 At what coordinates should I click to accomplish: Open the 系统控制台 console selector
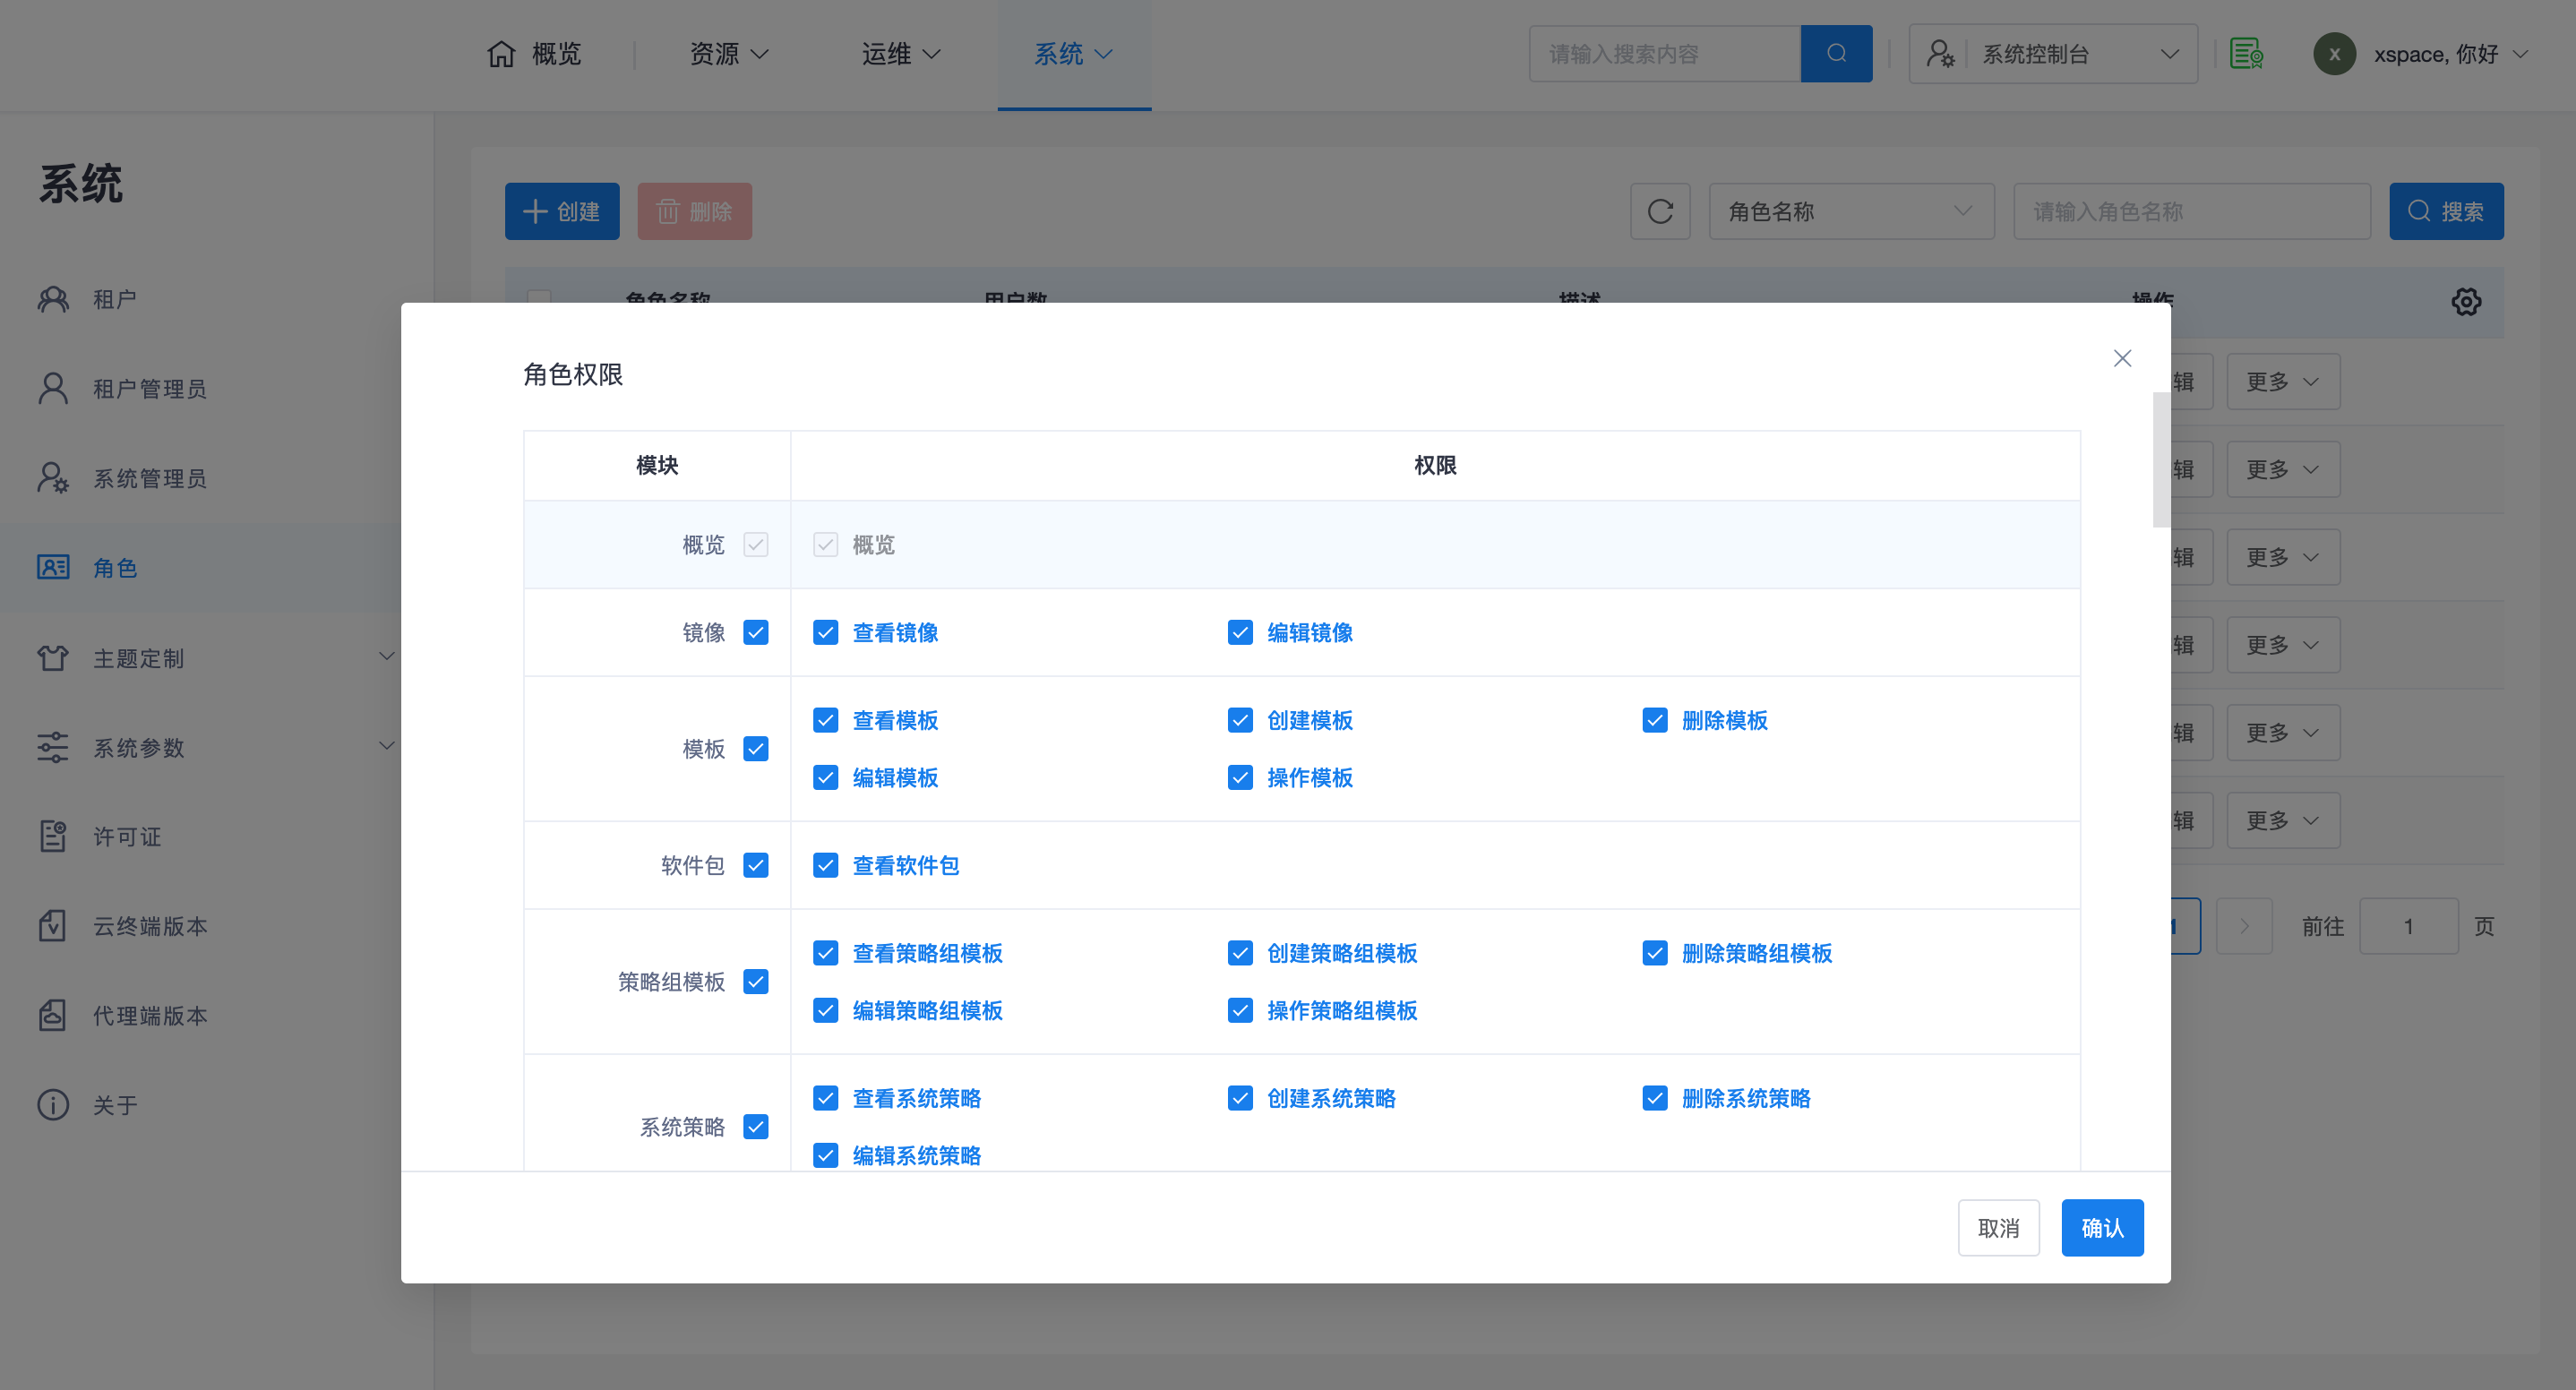(2053, 54)
